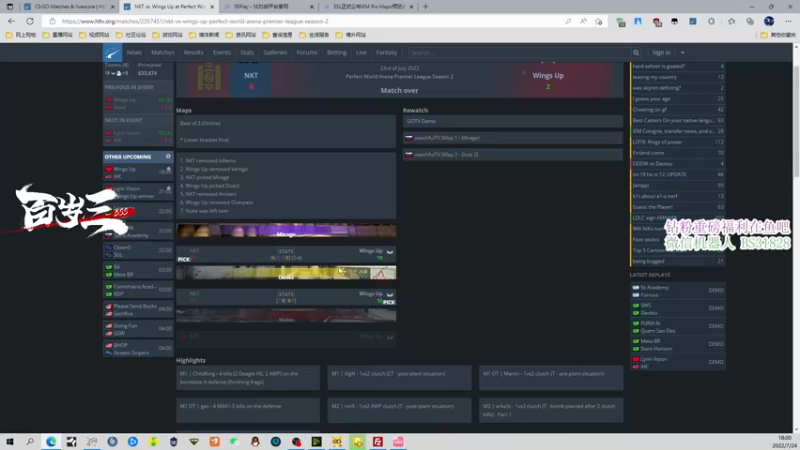Switch to the ESL IEM Rio Major tab

(x=368, y=7)
